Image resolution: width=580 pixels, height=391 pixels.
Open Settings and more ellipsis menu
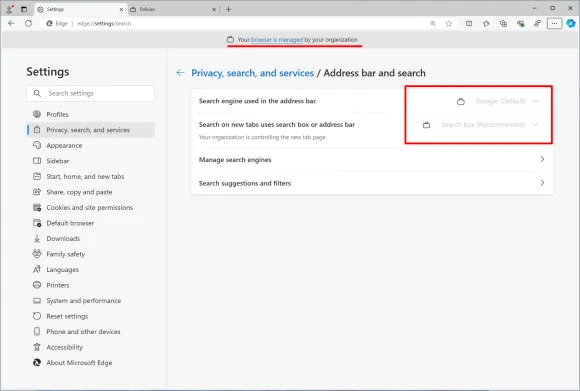554,23
